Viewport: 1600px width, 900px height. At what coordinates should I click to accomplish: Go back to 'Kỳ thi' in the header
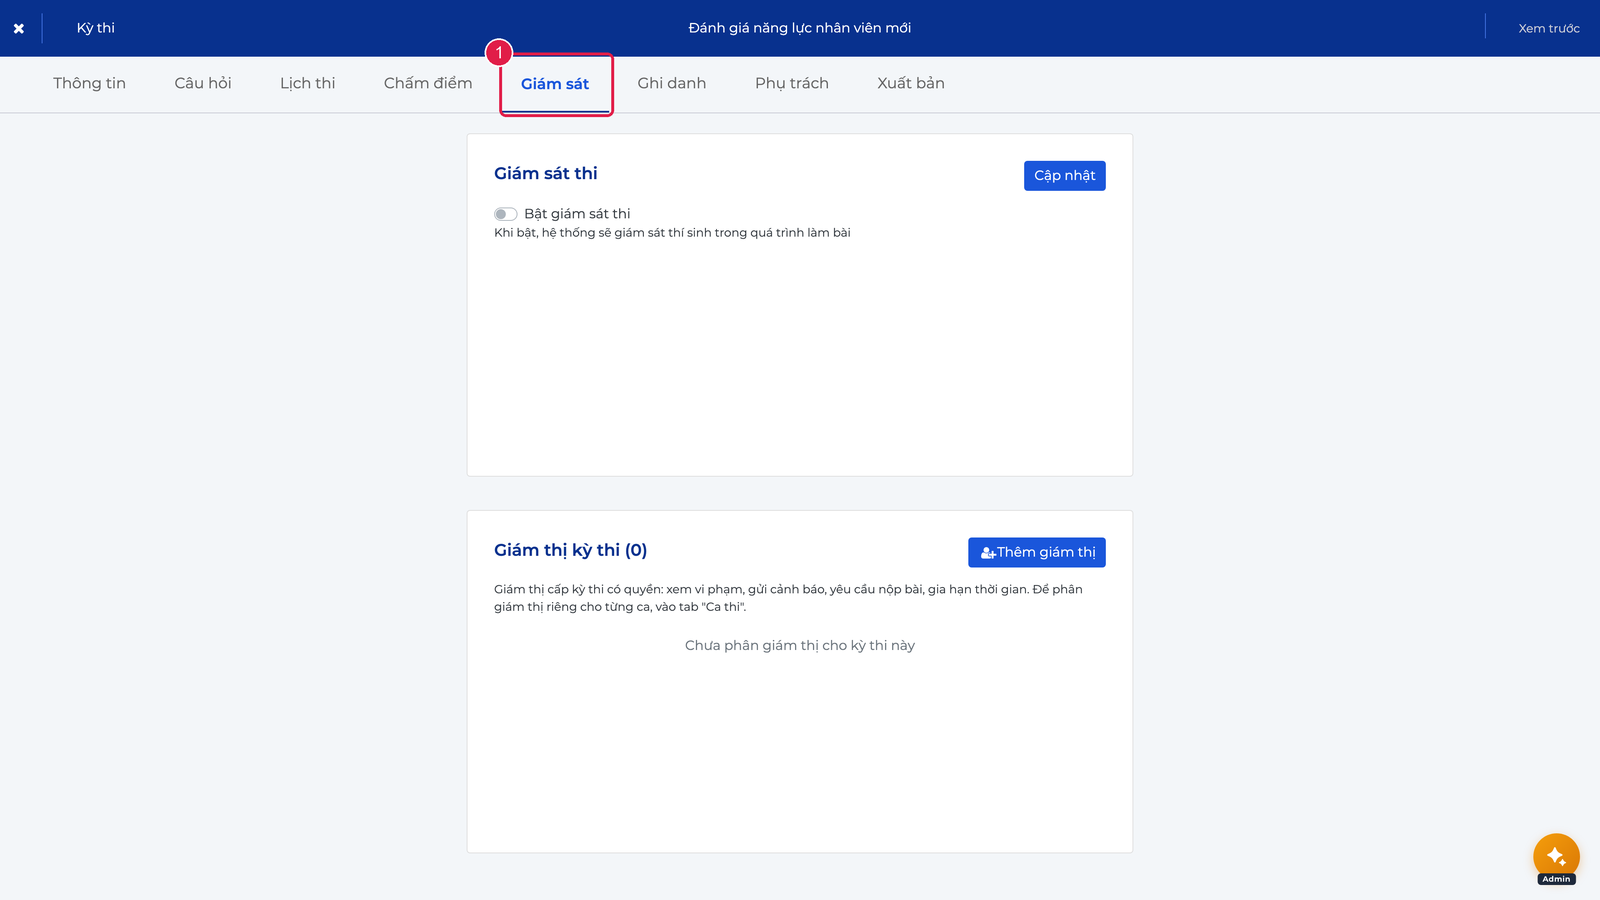(x=96, y=28)
